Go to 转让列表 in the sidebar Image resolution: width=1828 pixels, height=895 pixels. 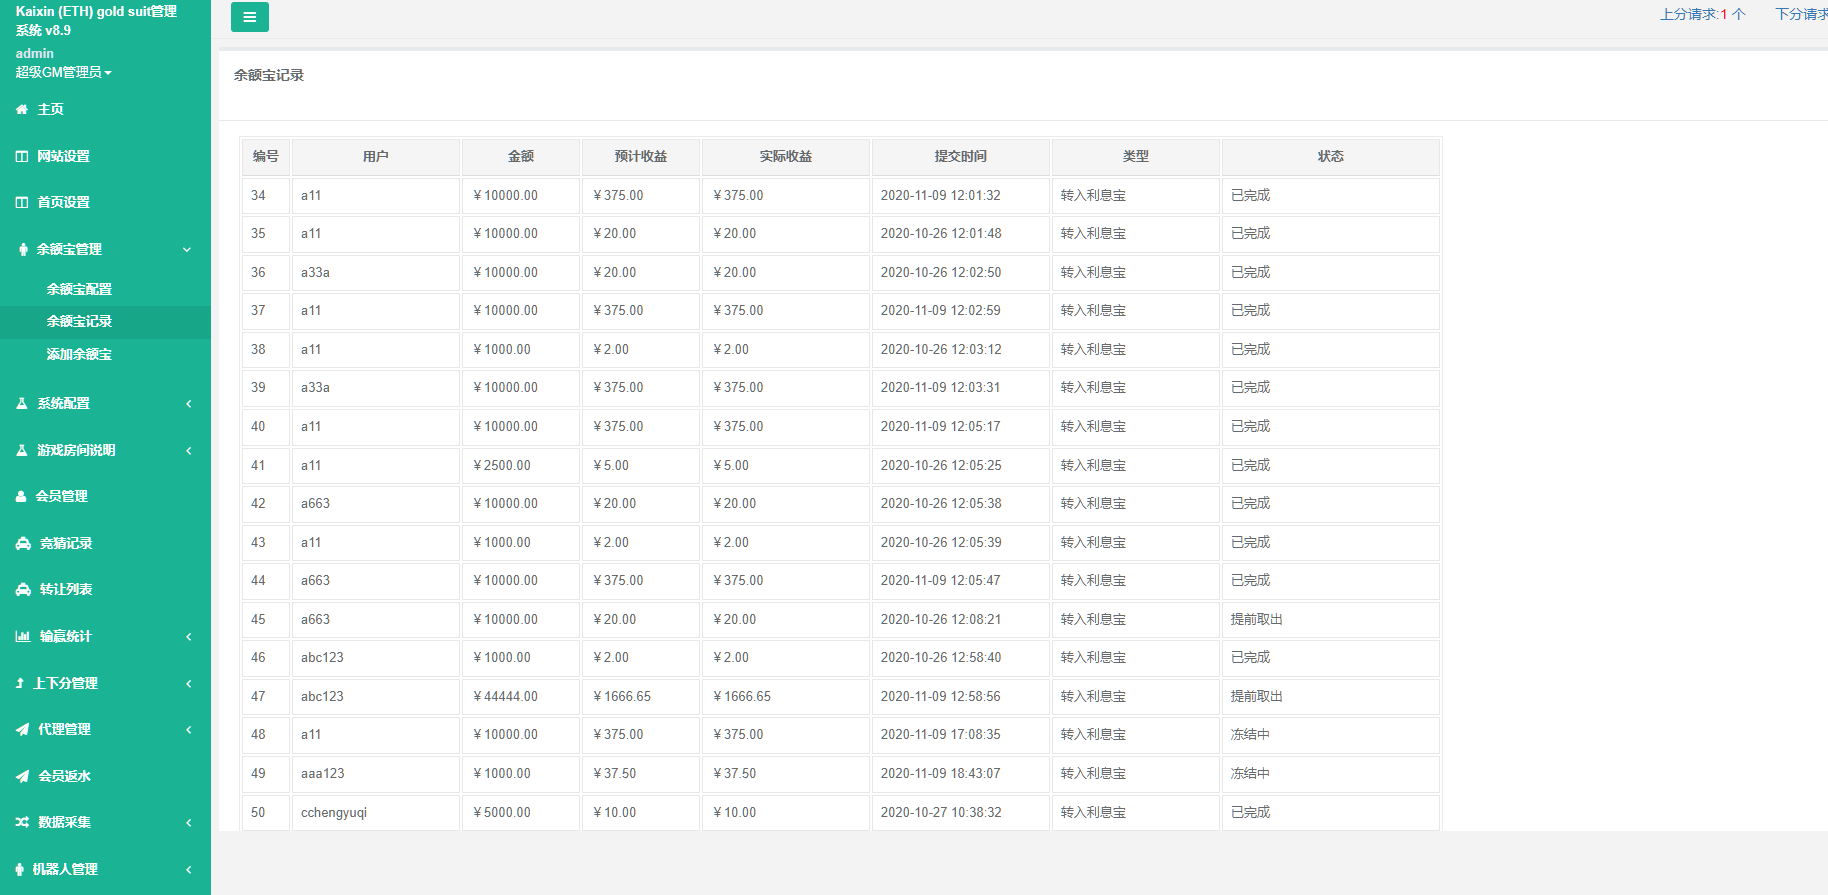point(66,590)
